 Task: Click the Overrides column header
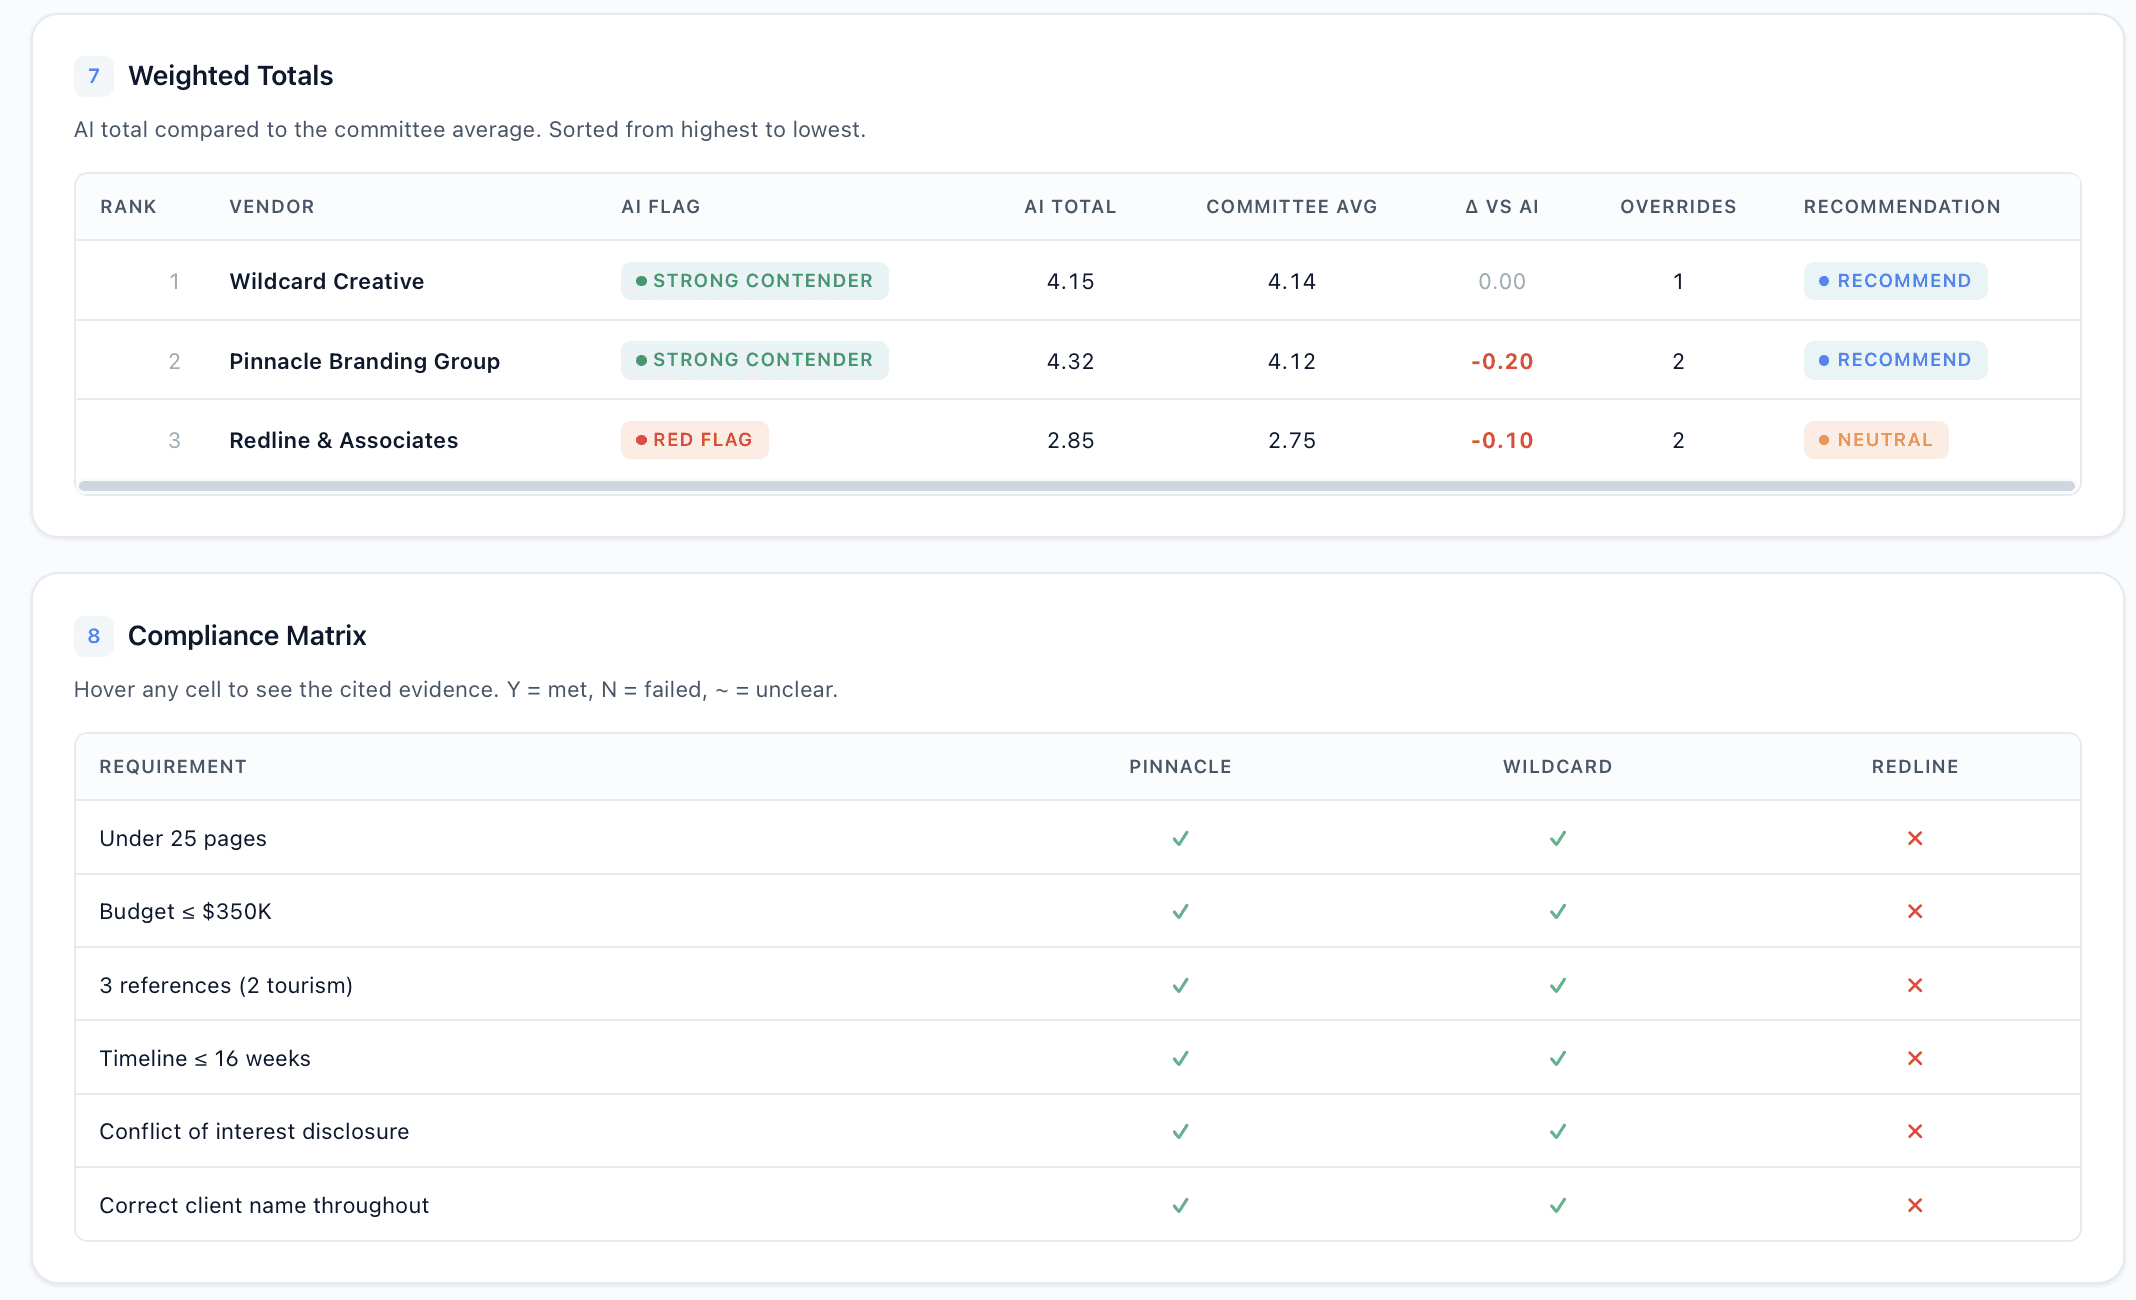coord(1678,207)
